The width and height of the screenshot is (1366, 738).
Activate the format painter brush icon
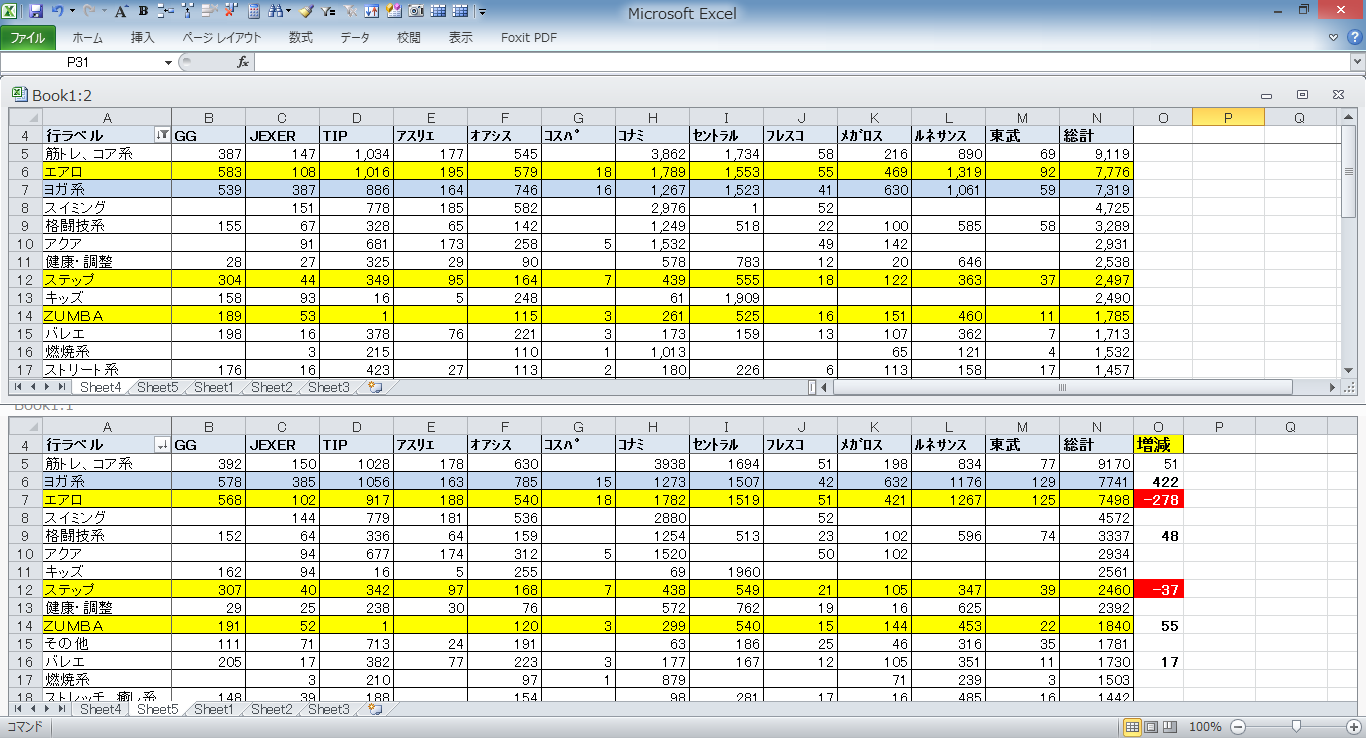pos(306,12)
